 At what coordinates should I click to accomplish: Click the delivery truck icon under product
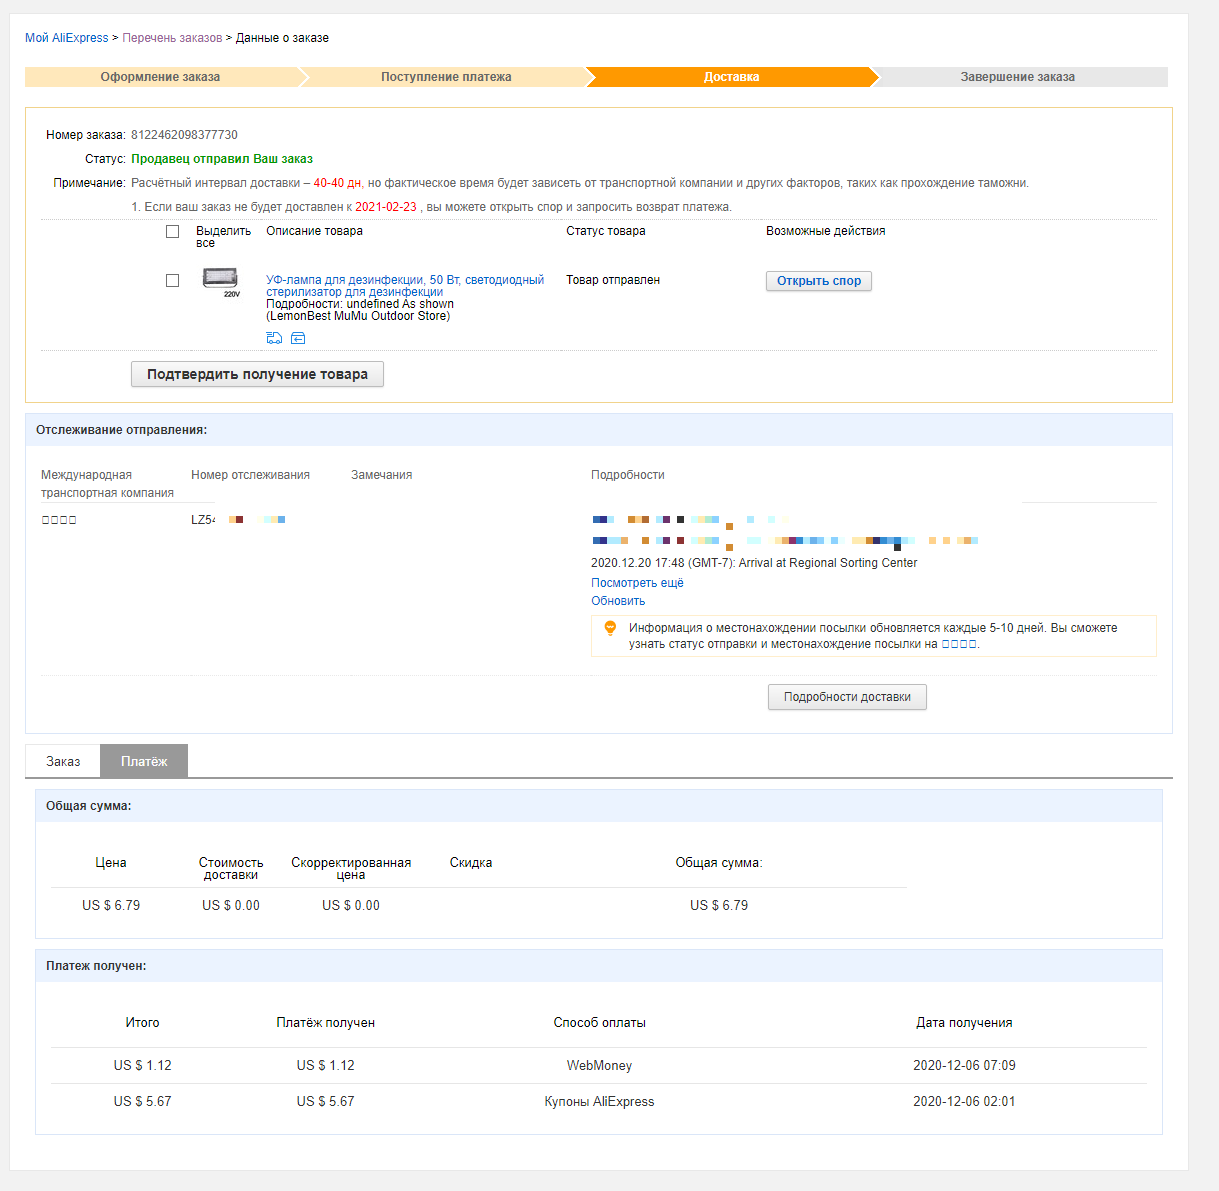(x=274, y=338)
